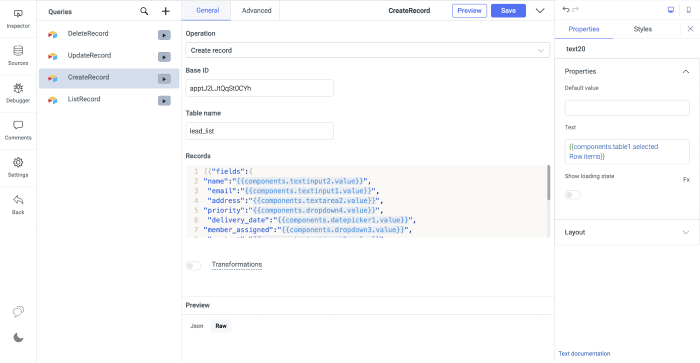Open the Settings panel
This screenshot has height=363, width=700.
pyautogui.click(x=18, y=167)
